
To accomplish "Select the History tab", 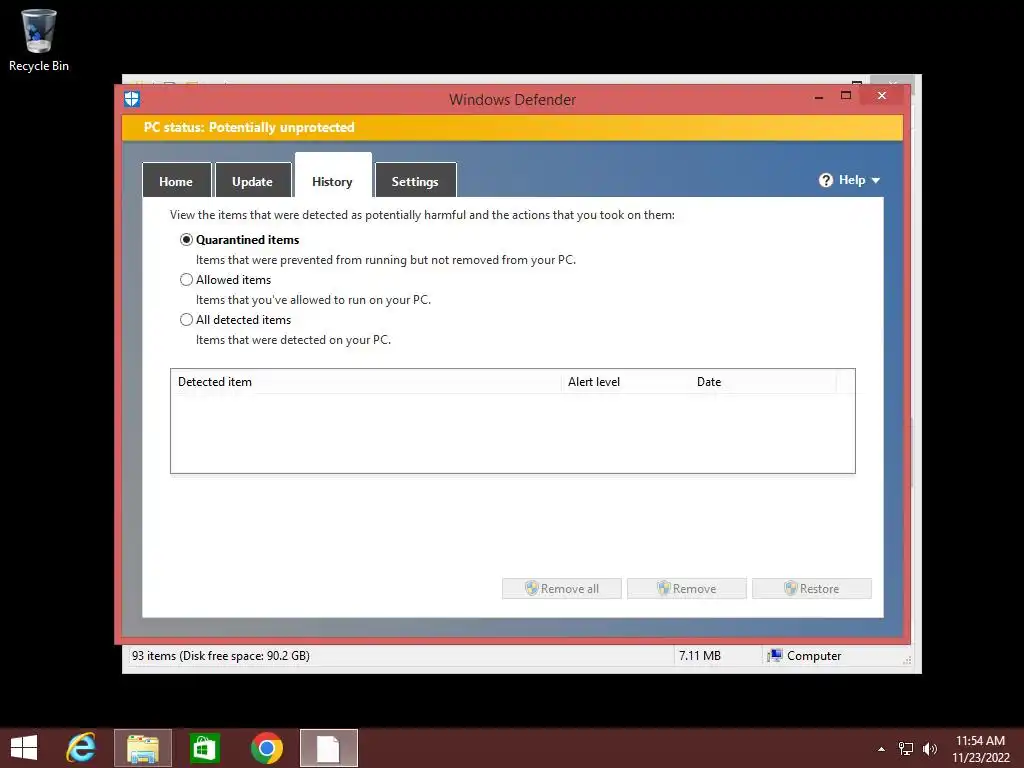I will [333, 176].
